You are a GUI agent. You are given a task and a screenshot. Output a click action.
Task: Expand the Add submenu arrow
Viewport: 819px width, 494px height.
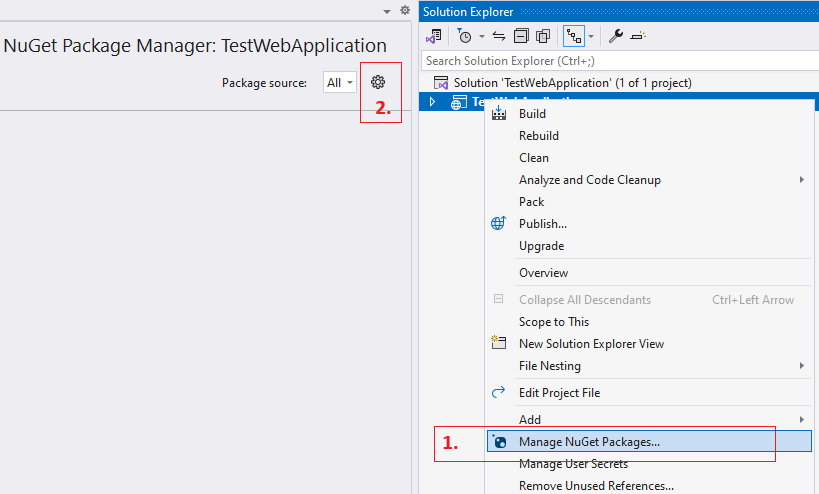tap(802, 419)
